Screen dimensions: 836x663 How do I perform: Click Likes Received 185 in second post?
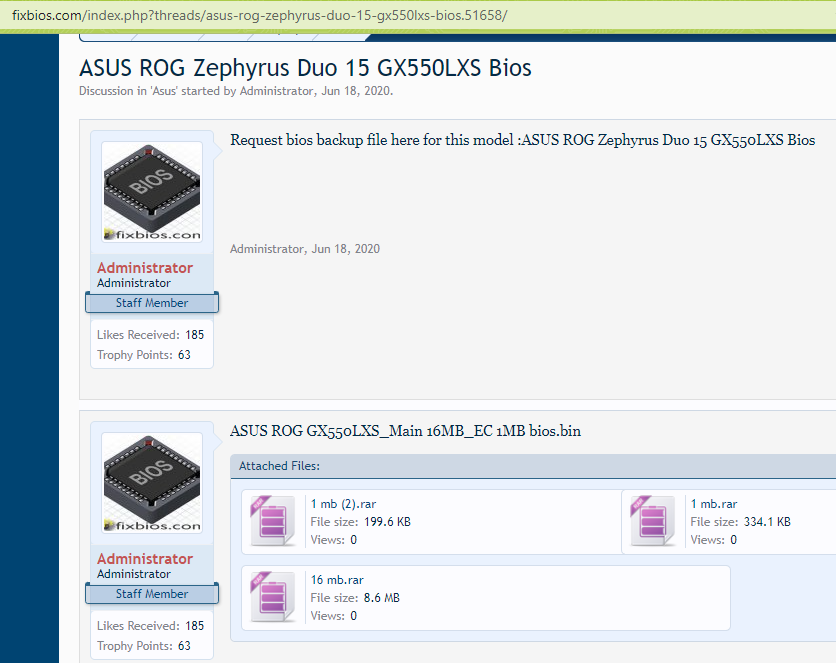[x=150, y=626]
